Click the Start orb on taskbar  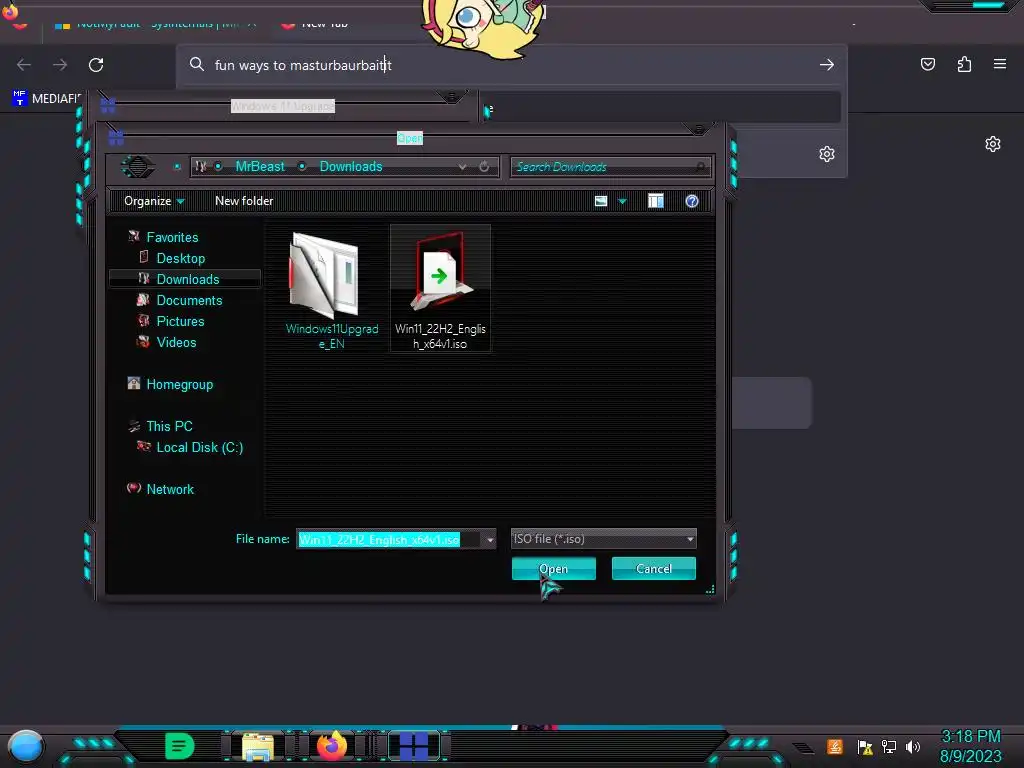(x=25, y=747)
